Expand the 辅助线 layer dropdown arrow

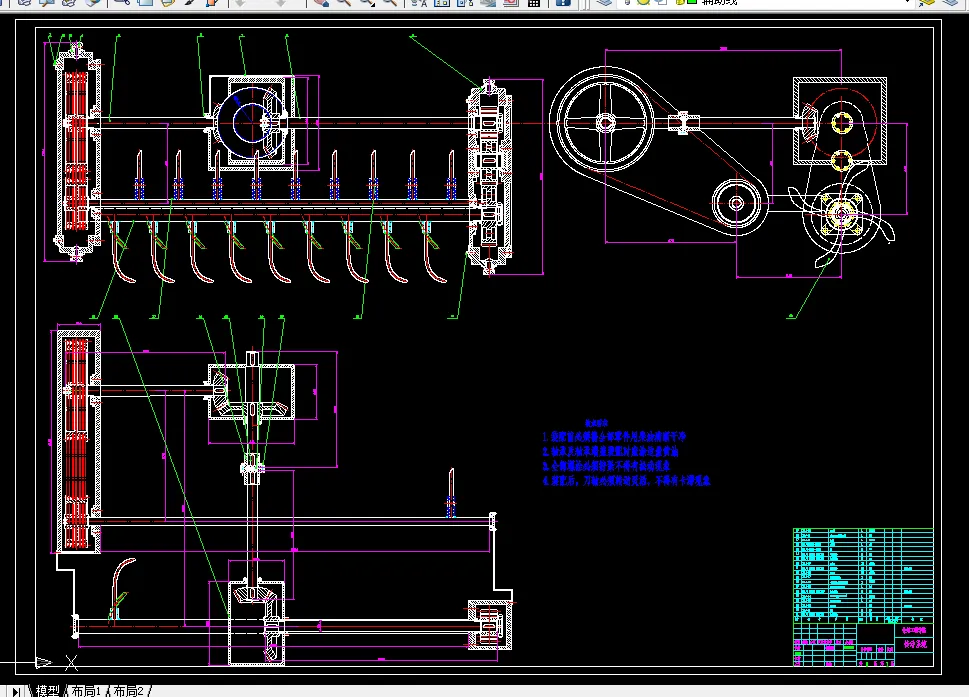[907, 2]
